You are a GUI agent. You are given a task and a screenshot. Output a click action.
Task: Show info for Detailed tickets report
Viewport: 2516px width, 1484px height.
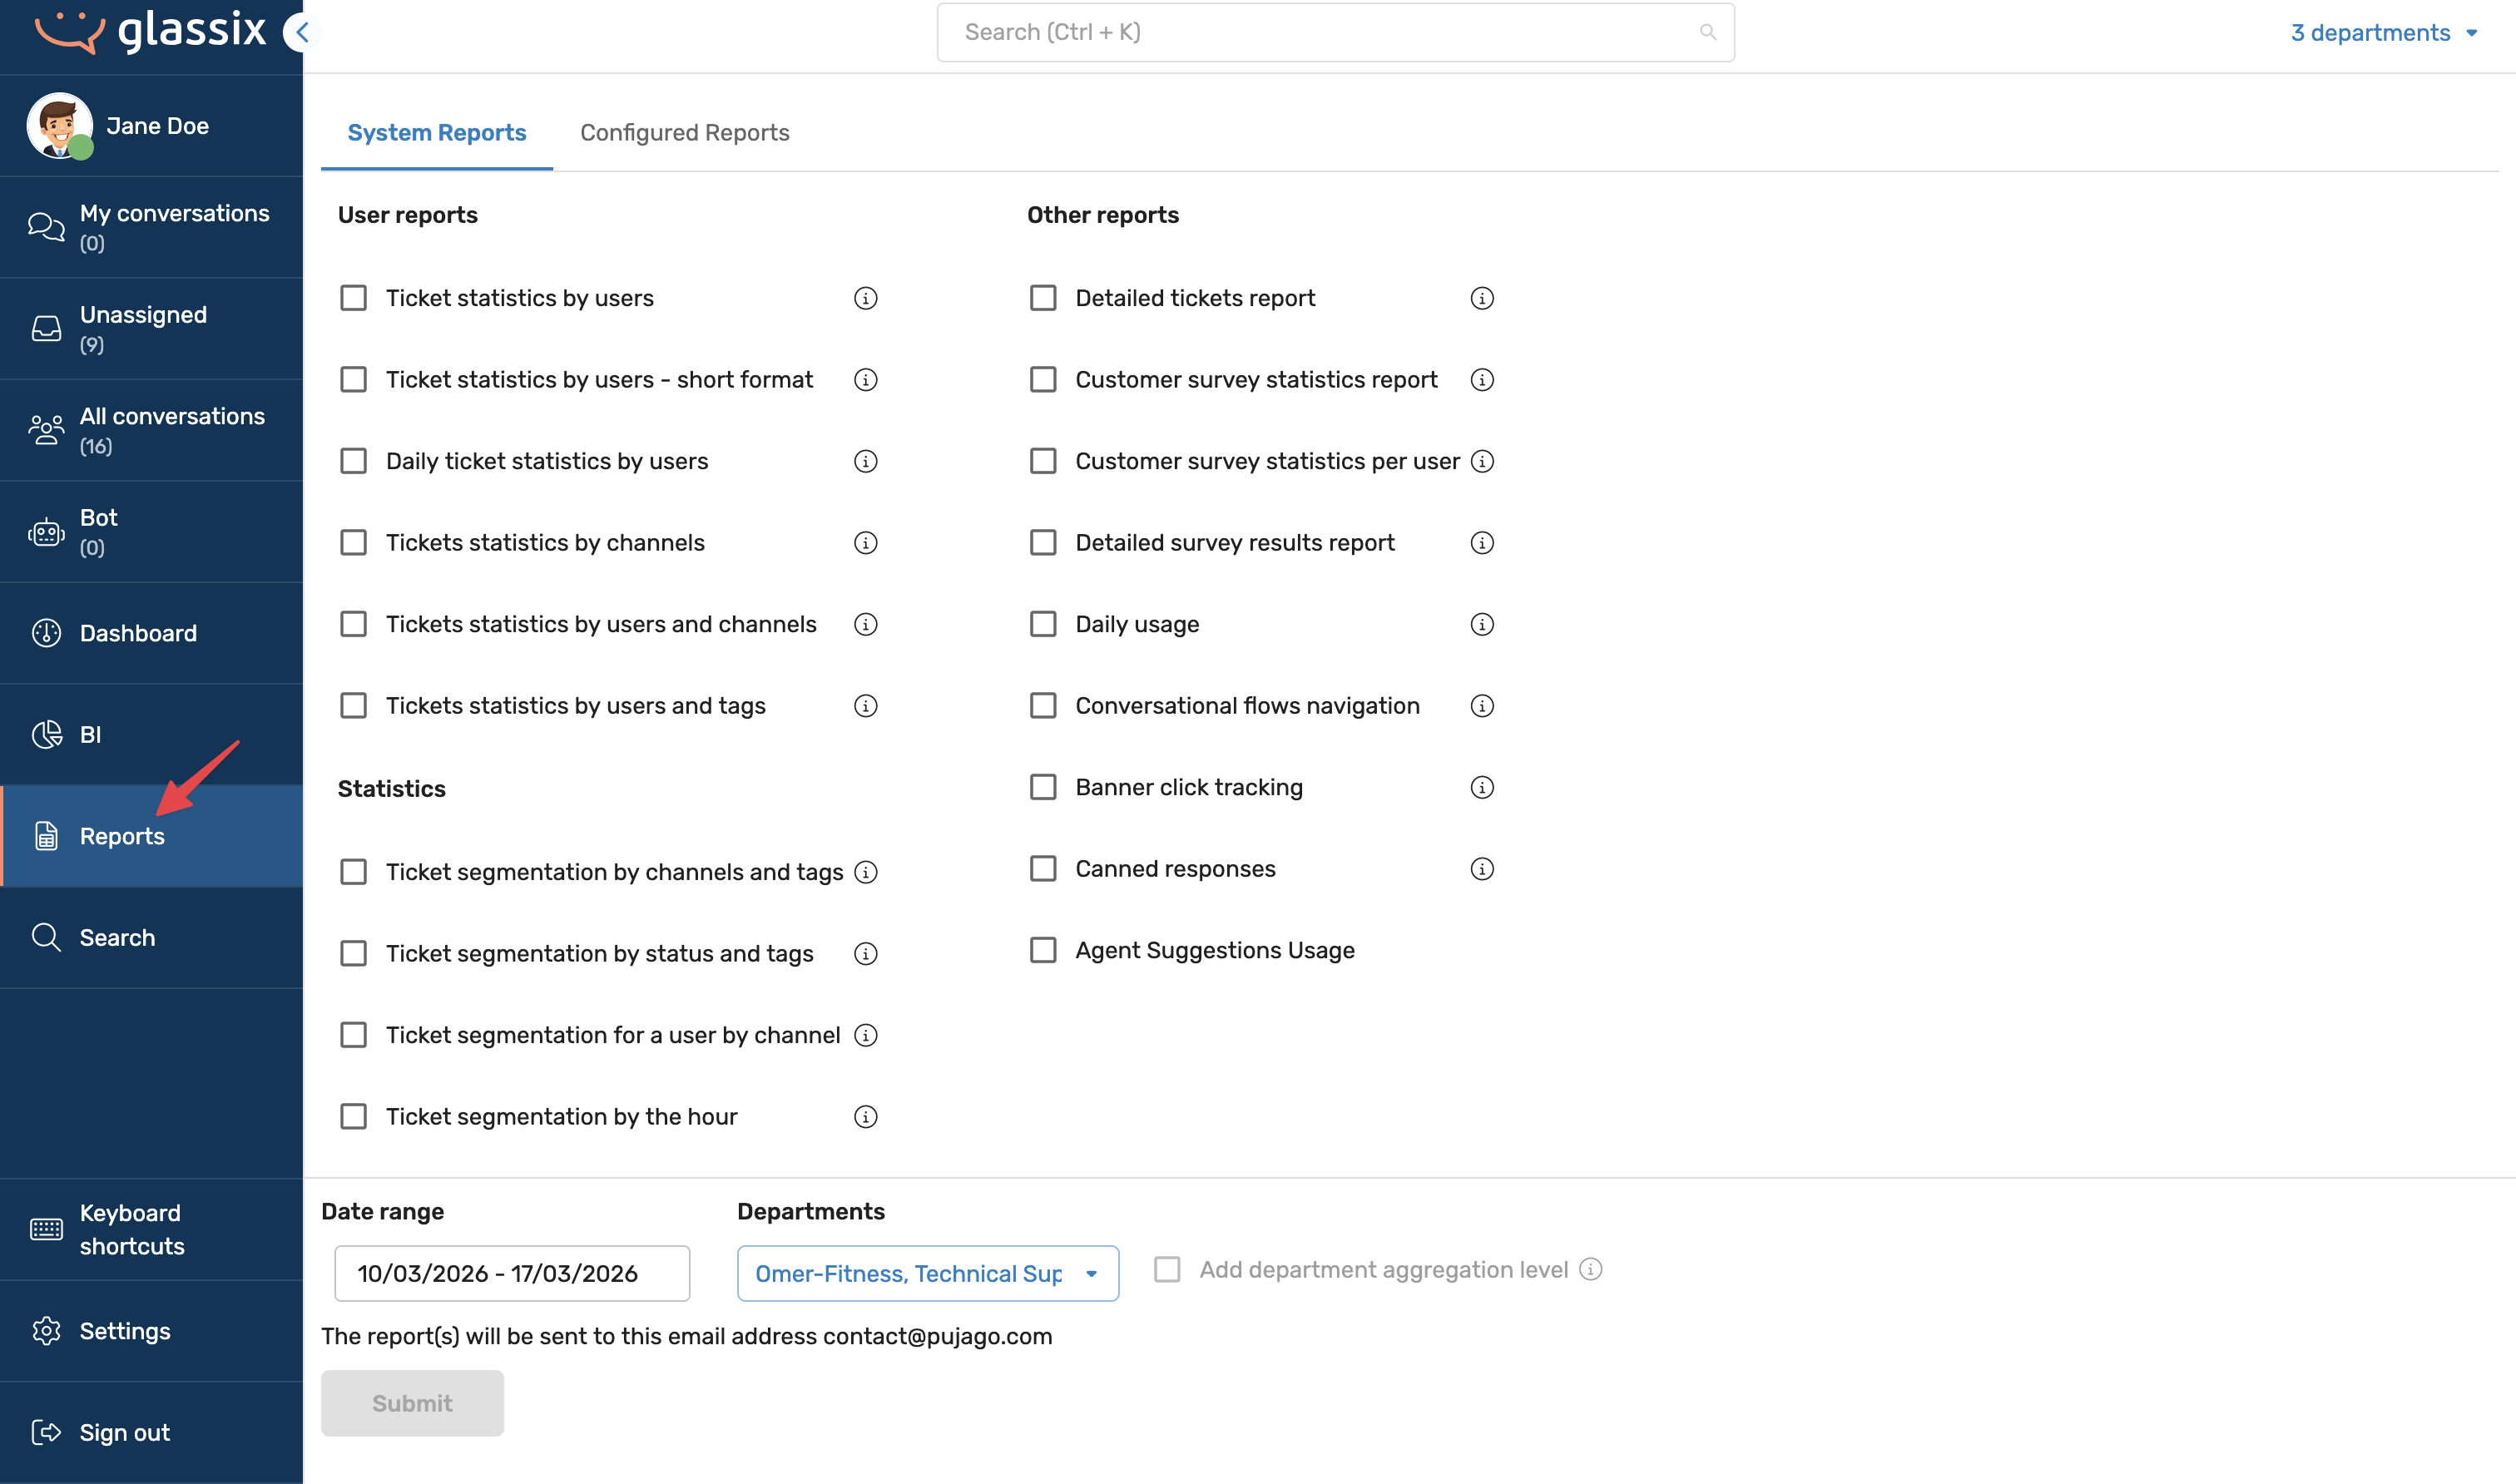[1482, 298]
